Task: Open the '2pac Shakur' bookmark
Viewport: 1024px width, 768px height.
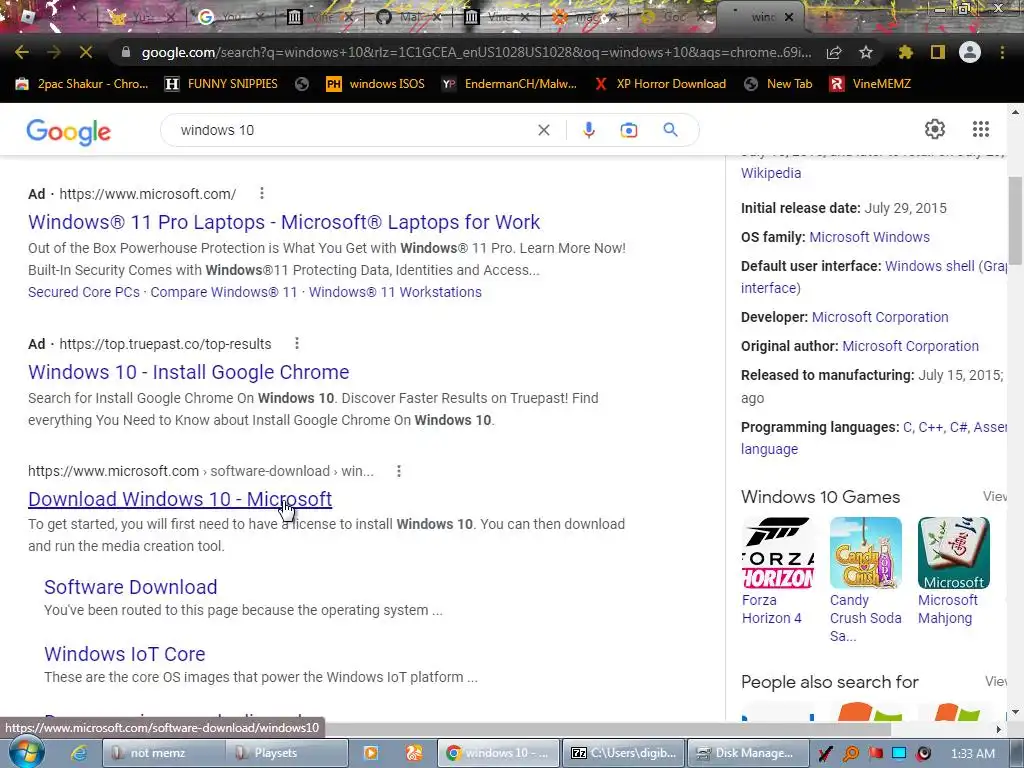Action: [82, 84]
